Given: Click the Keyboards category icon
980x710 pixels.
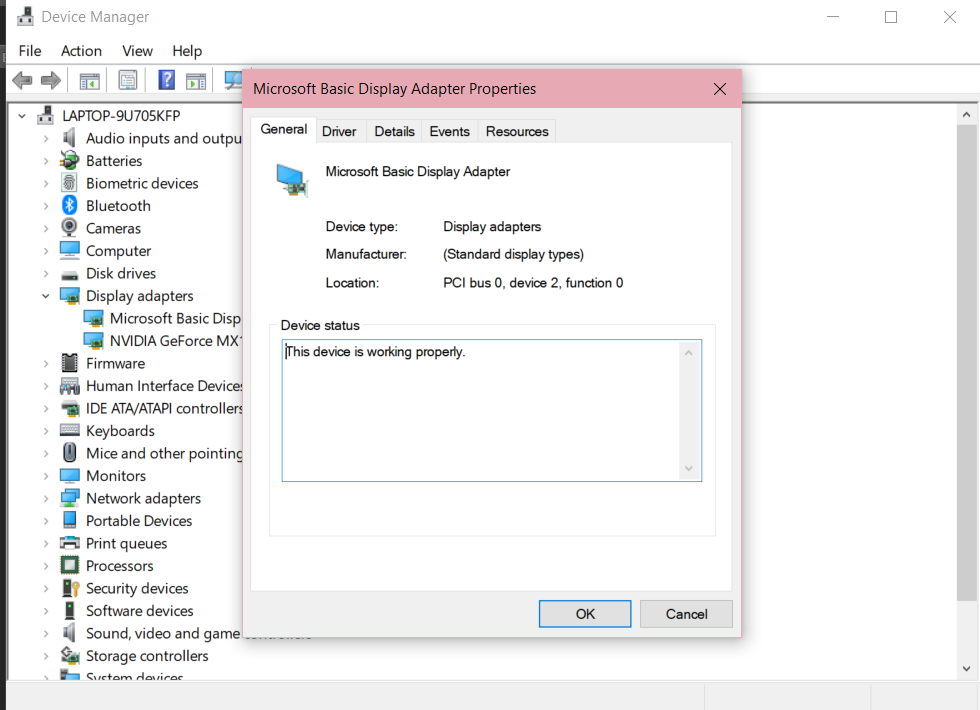Looking at the screenshot, I should pos(69,430).
